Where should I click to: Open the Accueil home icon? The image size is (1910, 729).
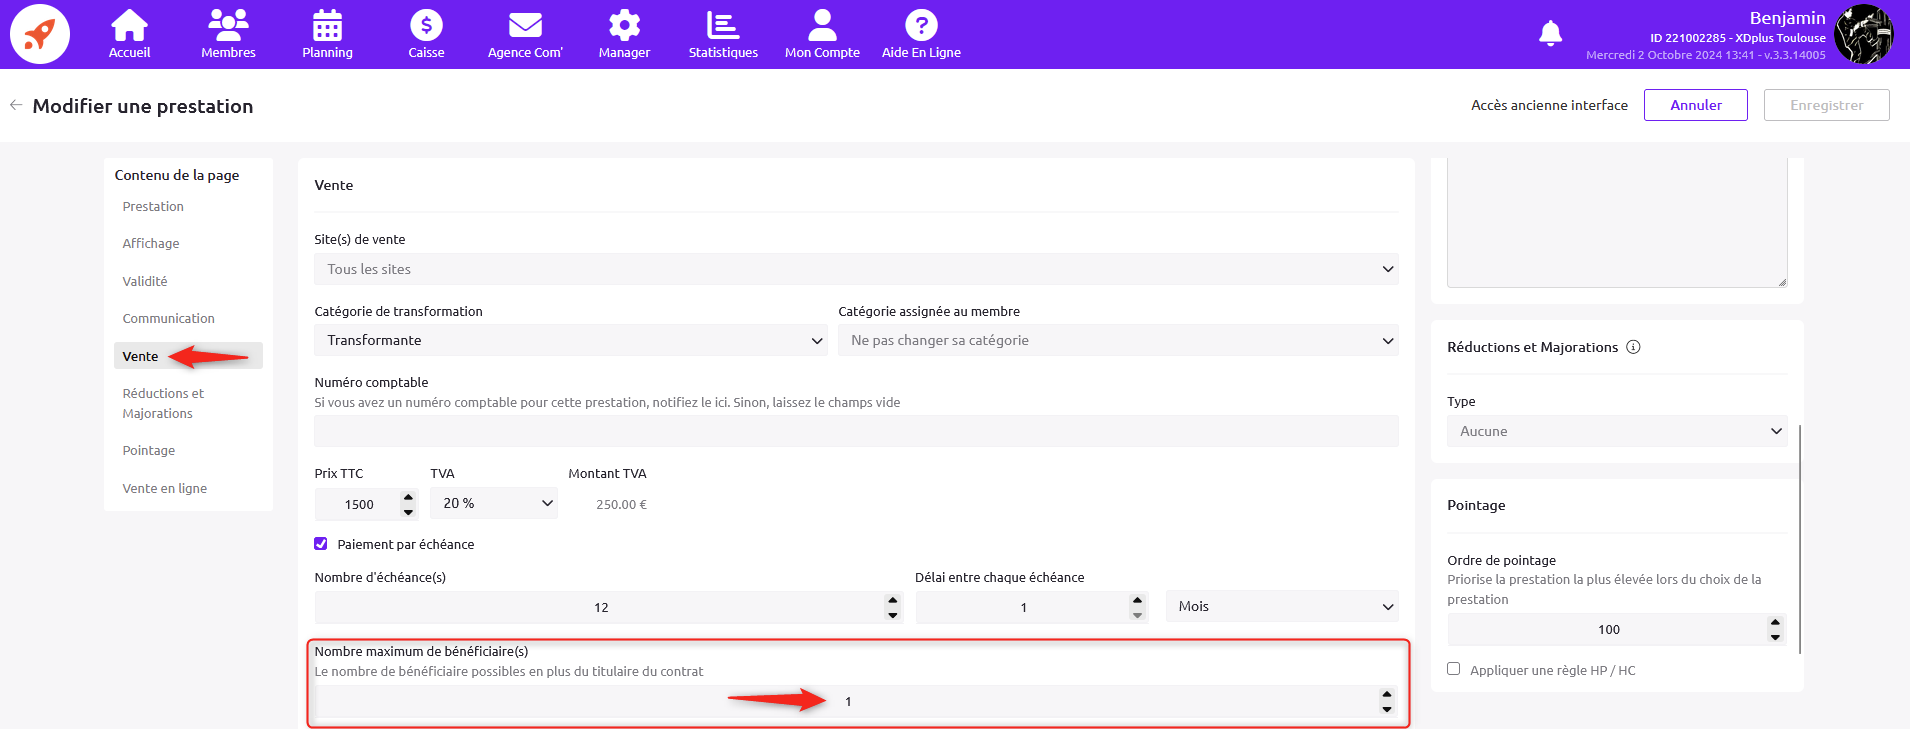tap(129, 26)
